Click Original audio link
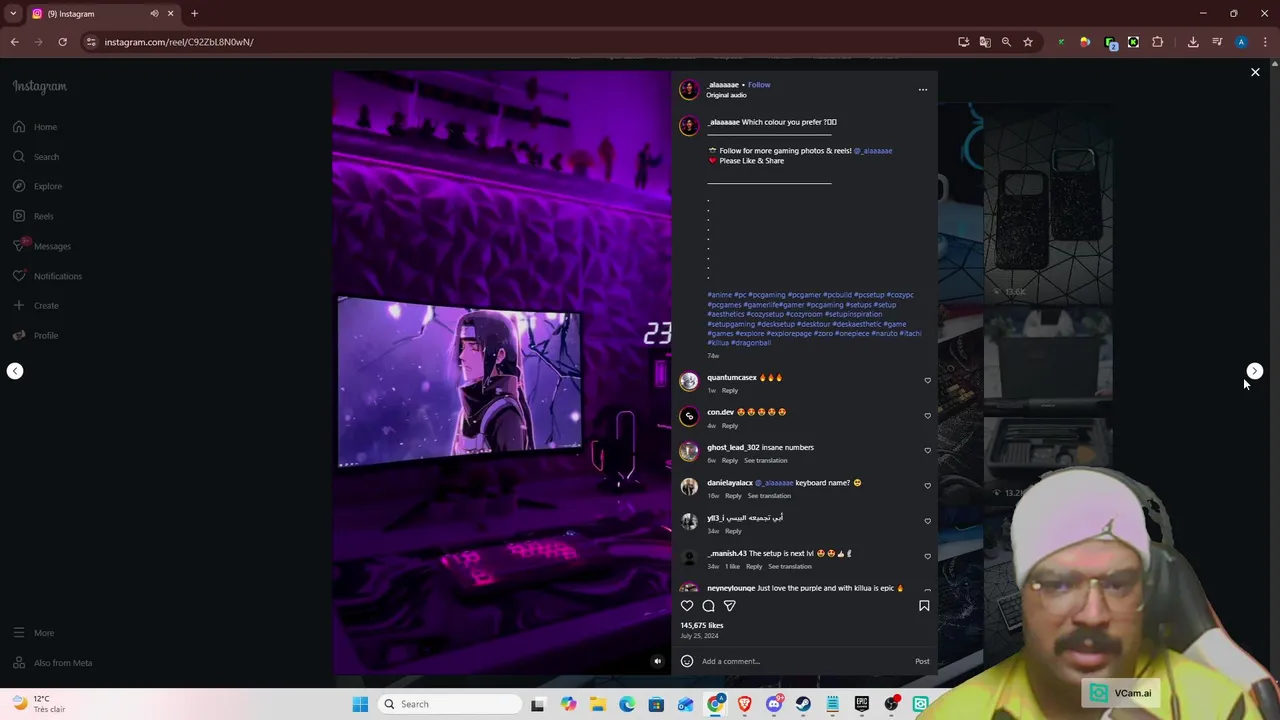Image resolution: width=1280 pixels, height=720 pixels. (727, 95)
